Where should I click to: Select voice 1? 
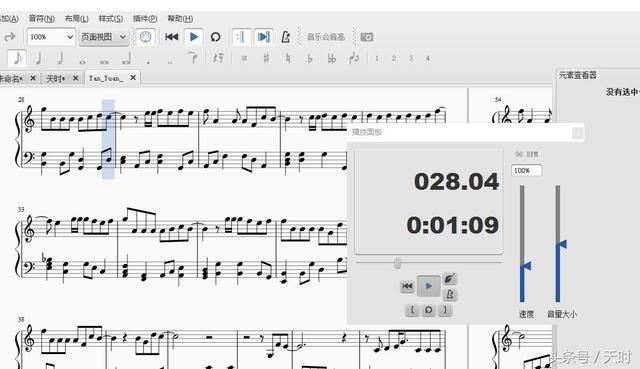point(377,58)
